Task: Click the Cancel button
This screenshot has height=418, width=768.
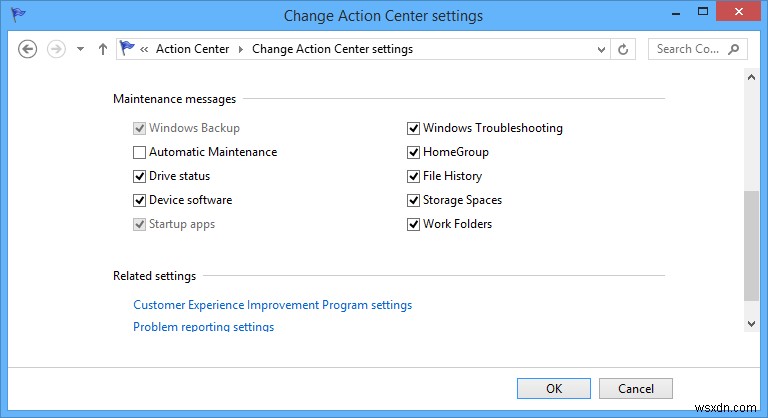Action: (636, 389)
